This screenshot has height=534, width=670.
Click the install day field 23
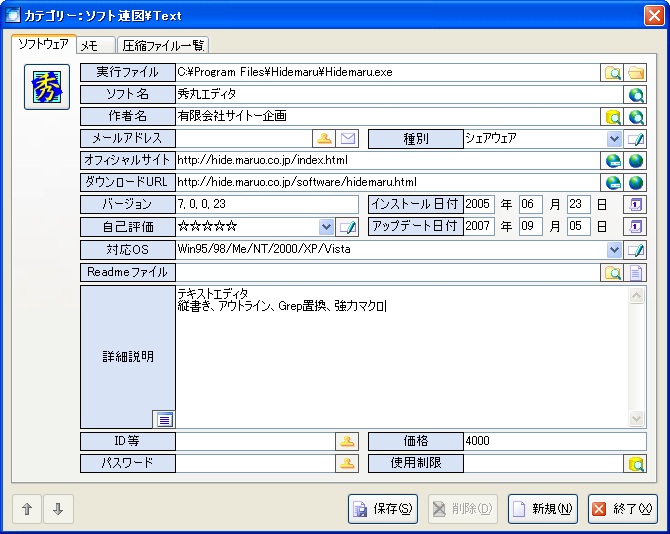(x=579, y=205)
